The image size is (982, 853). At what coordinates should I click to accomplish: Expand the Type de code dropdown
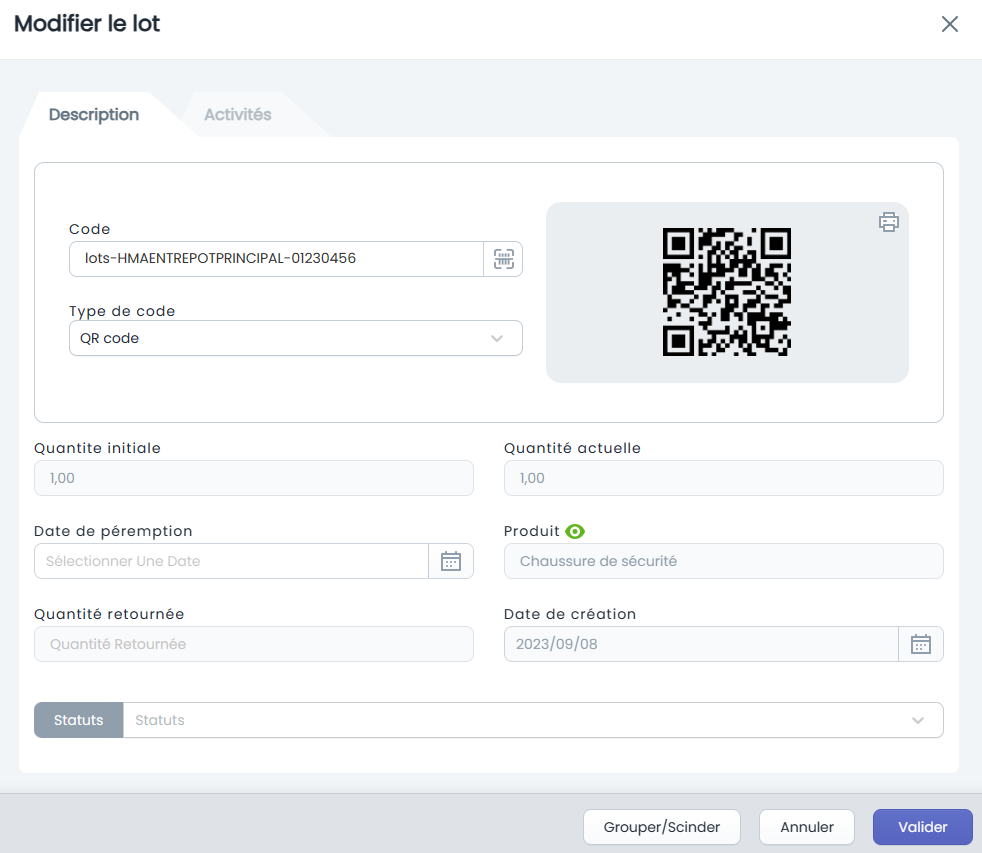click(x=296, y=338)
